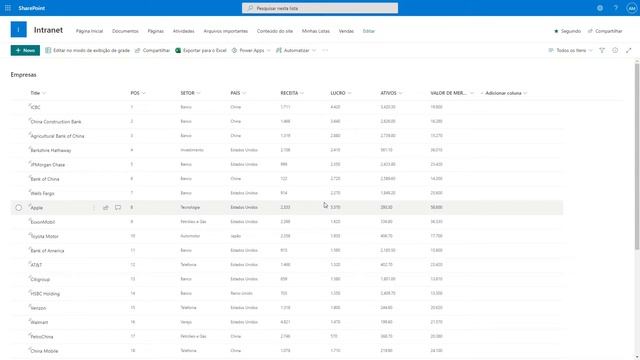Click the Pesquisar nesta lista search box
The width and height of the screenshot is (640, 360).
point(320,8)
